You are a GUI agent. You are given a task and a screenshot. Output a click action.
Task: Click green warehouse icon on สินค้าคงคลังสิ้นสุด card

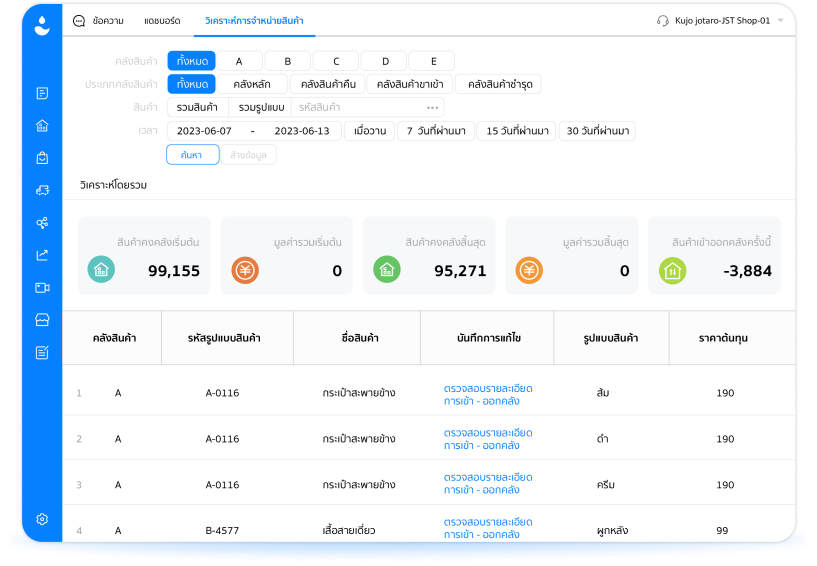pos(387,269)
